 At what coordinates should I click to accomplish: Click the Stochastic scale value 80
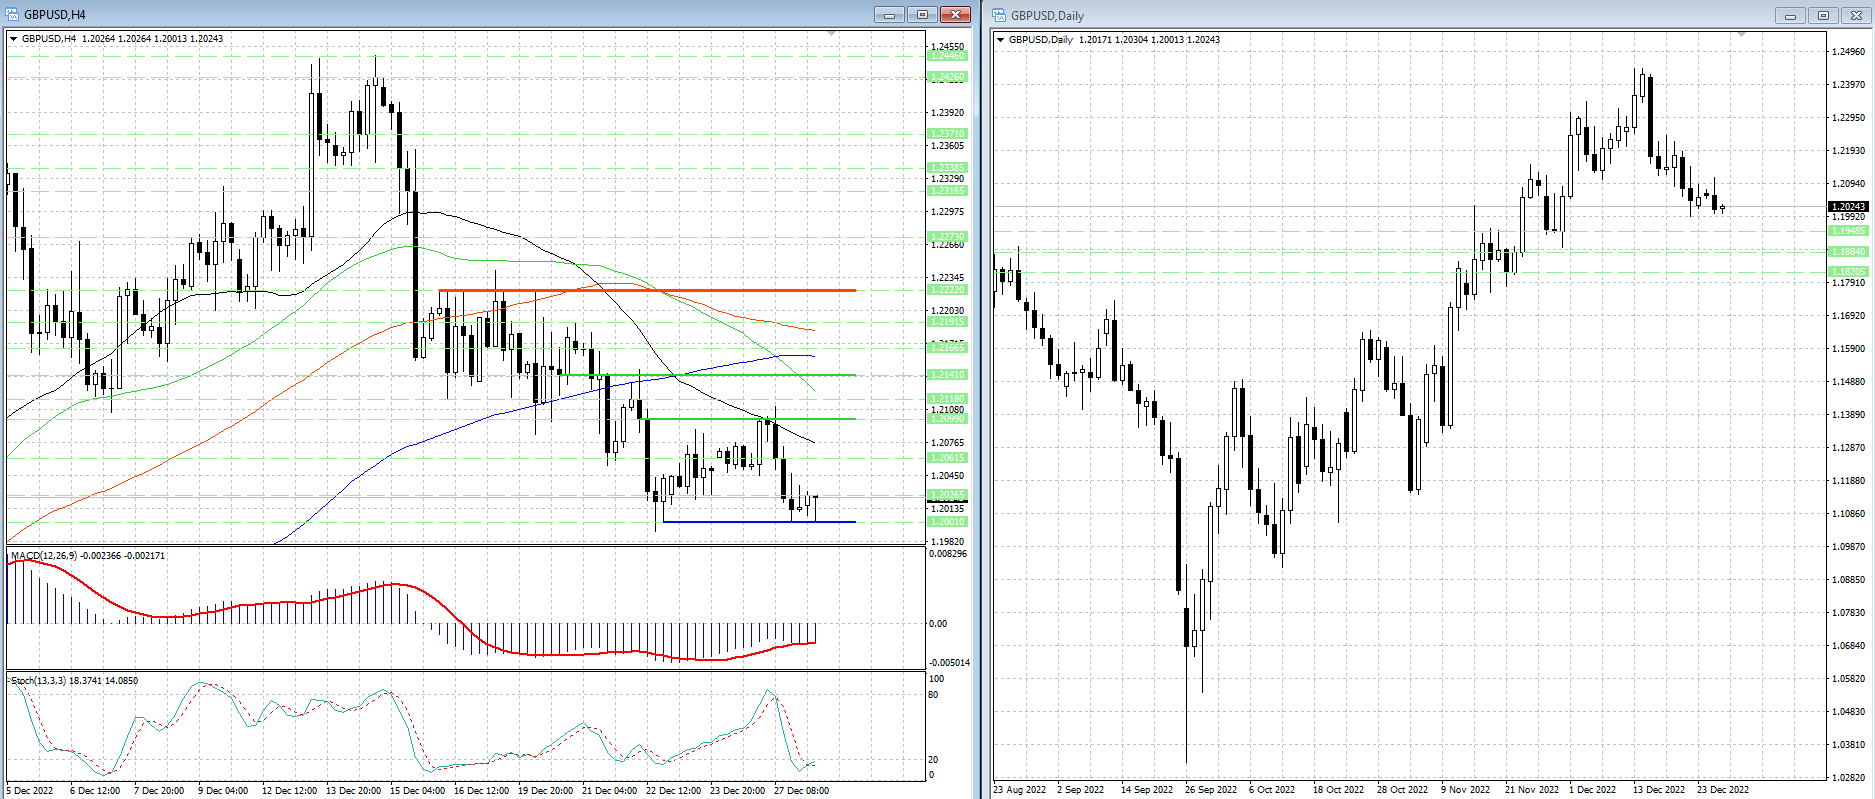(x=934, y=694)
